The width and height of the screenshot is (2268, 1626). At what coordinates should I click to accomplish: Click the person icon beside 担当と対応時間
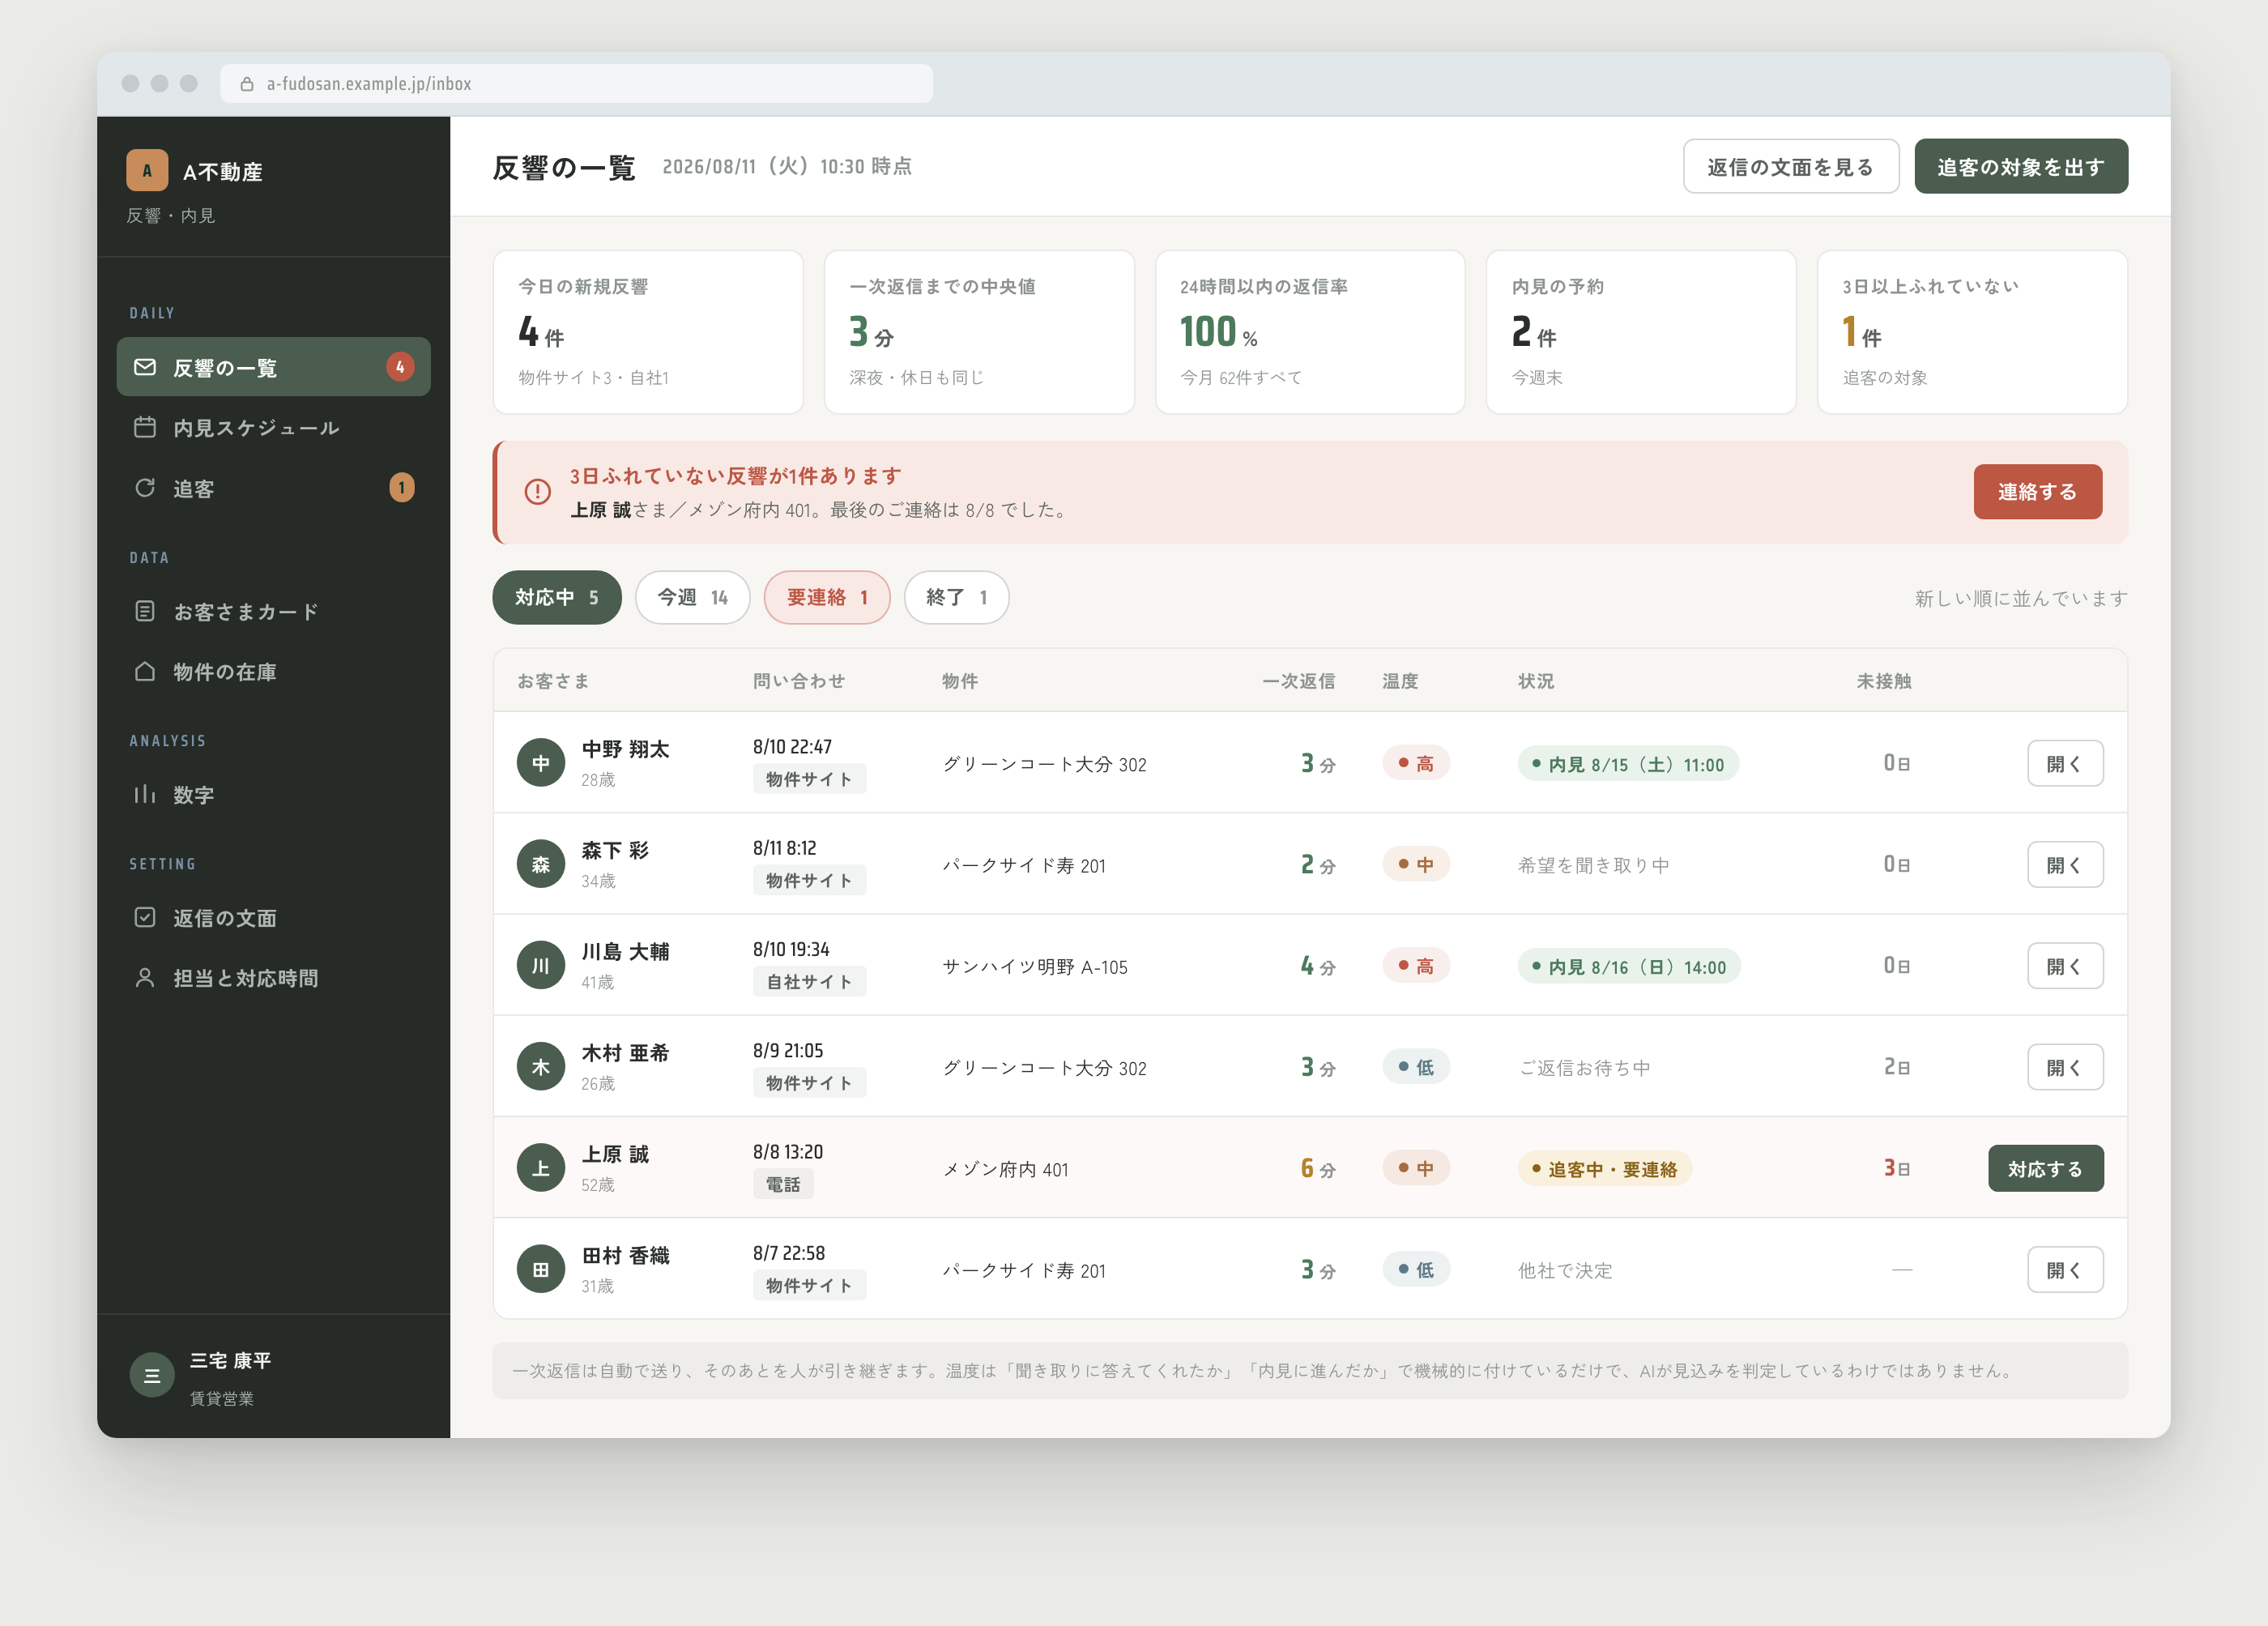point(145,978)
